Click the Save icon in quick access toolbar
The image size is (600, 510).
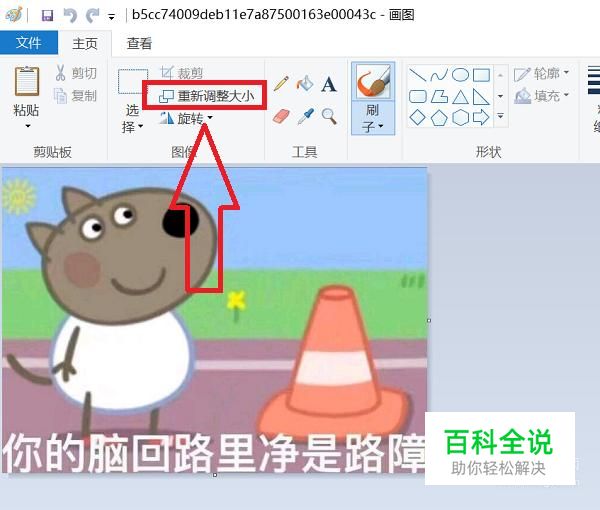tap(47, 16)
